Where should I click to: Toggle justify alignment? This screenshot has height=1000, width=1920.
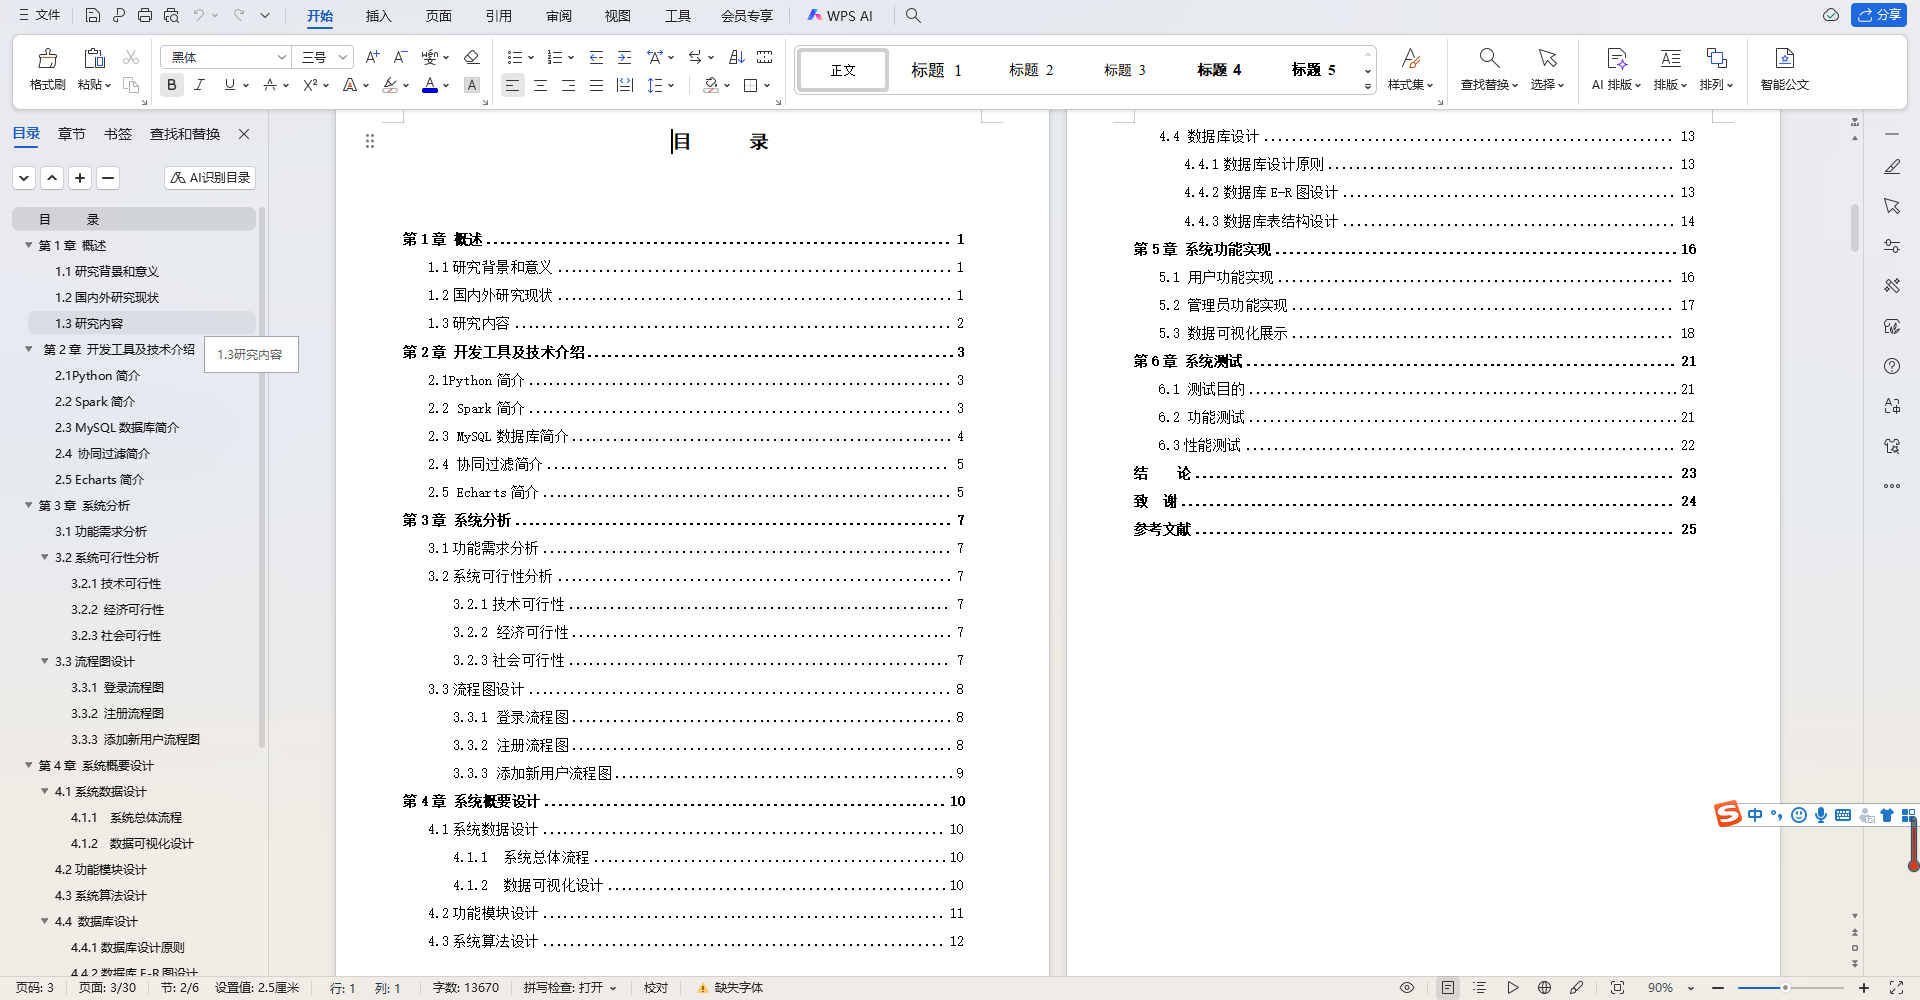(596, 85)
